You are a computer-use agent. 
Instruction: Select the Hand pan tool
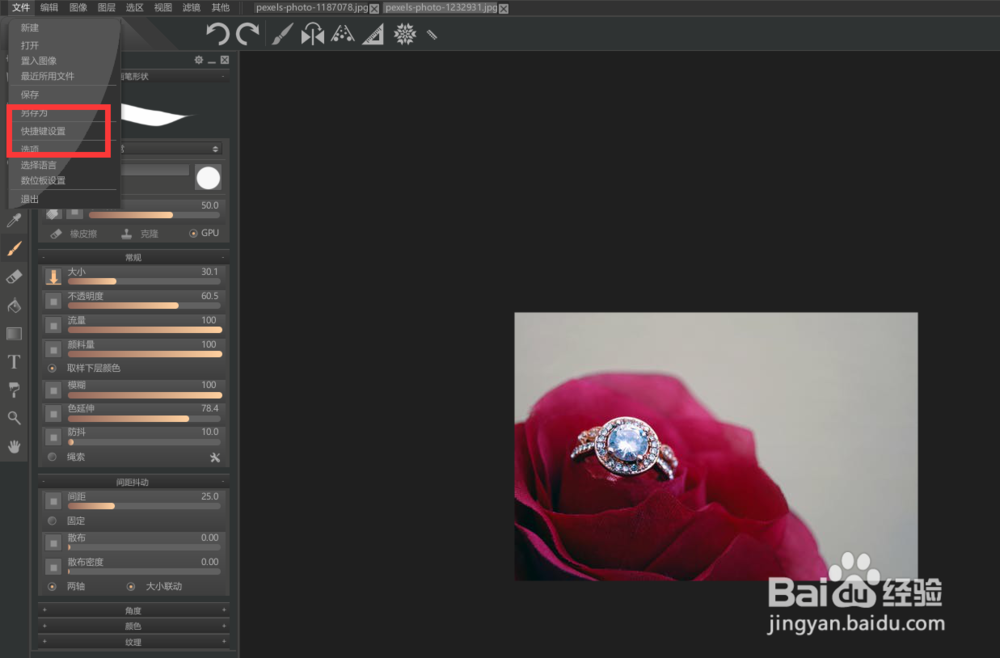coord(13,447)
